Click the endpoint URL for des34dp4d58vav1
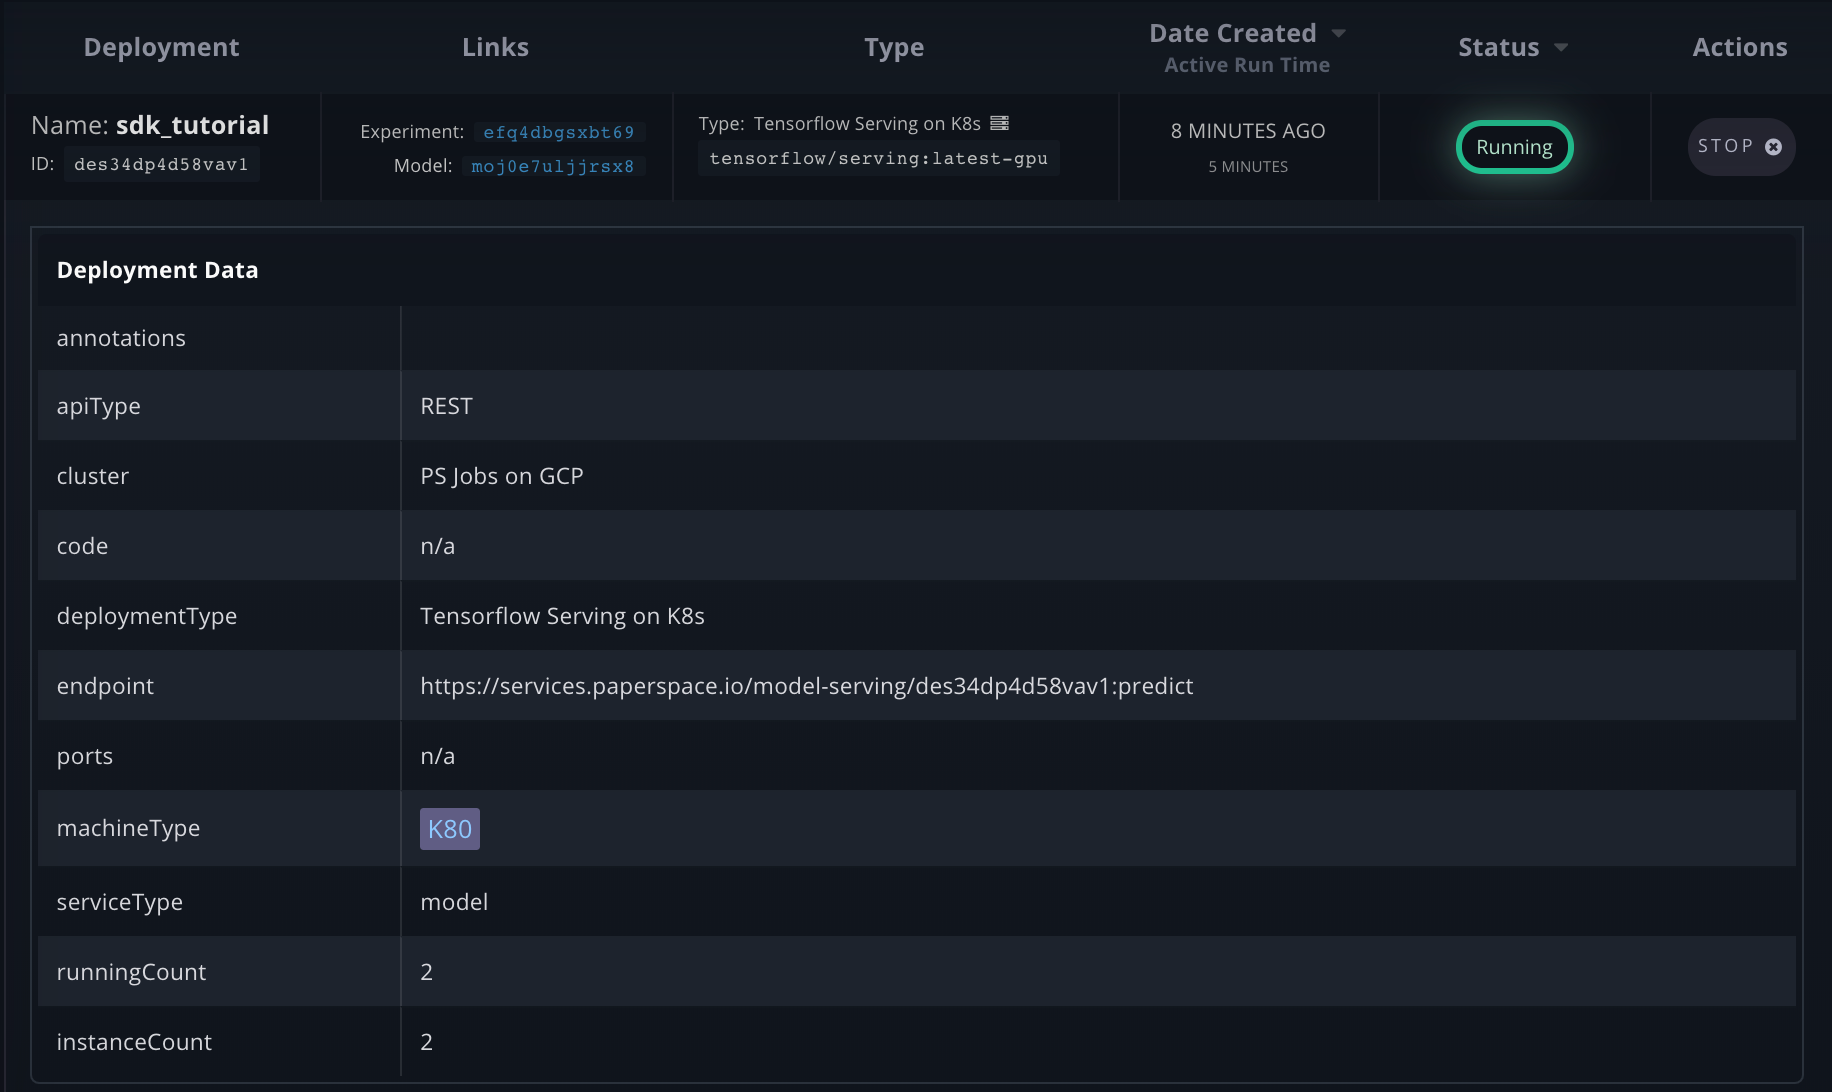Screen dimensions: 1832x1092 point(806,686)
